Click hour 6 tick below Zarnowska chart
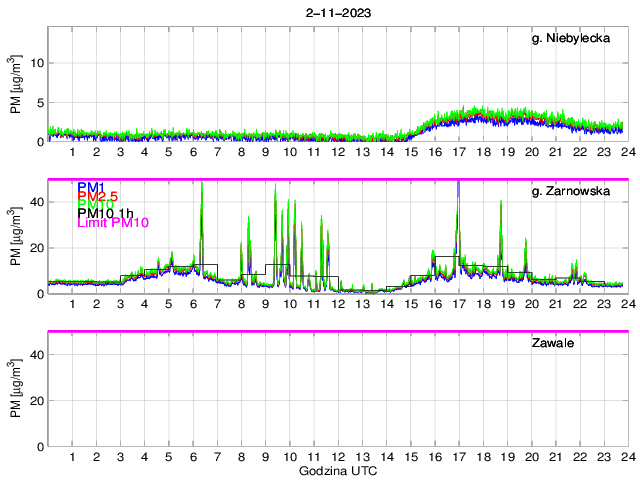Viewport: 640px width, 480px height. point(193,304)
